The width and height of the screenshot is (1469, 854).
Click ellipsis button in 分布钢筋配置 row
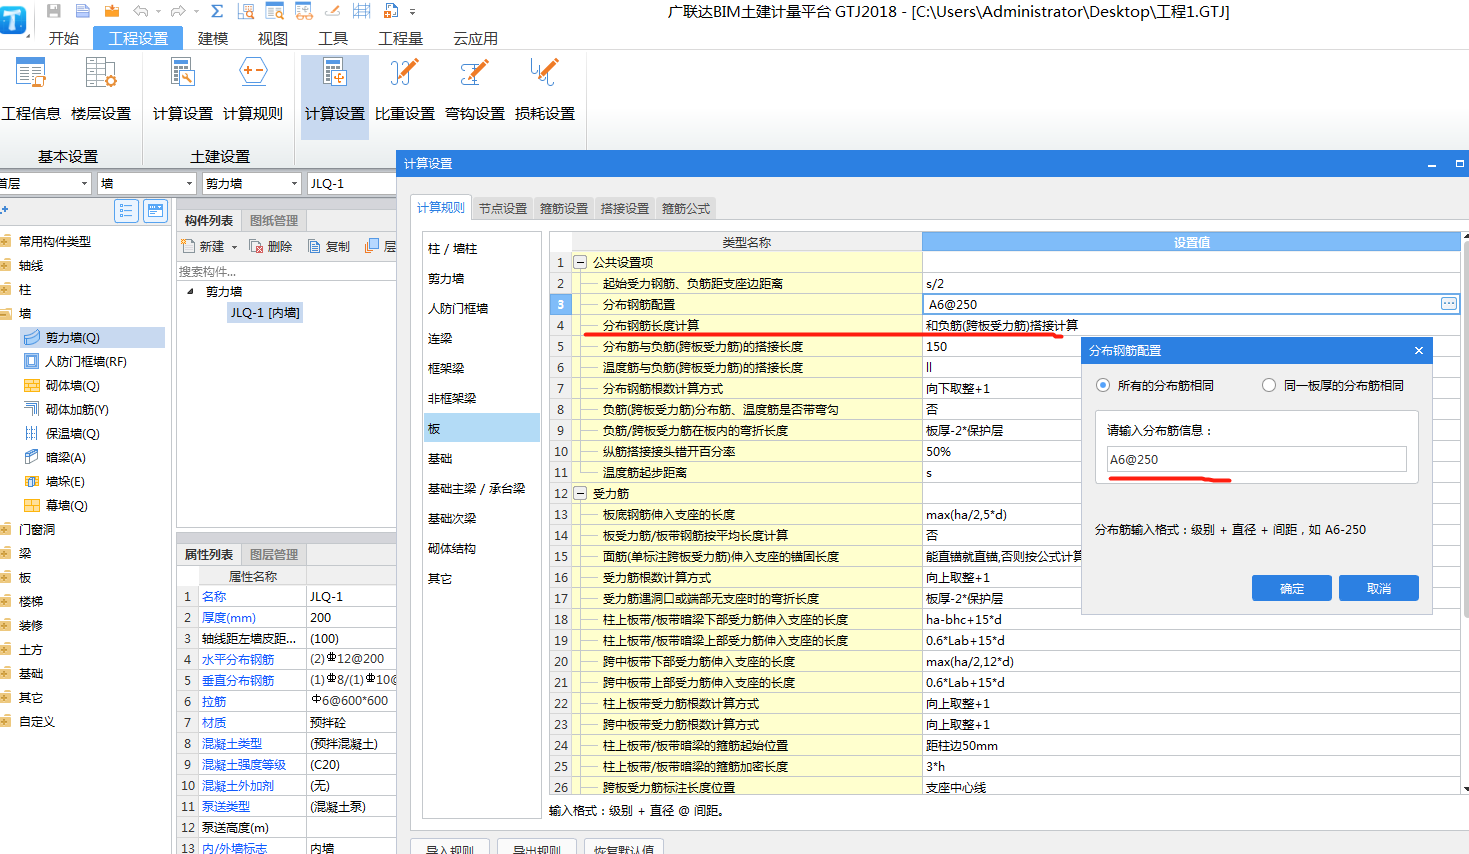1448,304
